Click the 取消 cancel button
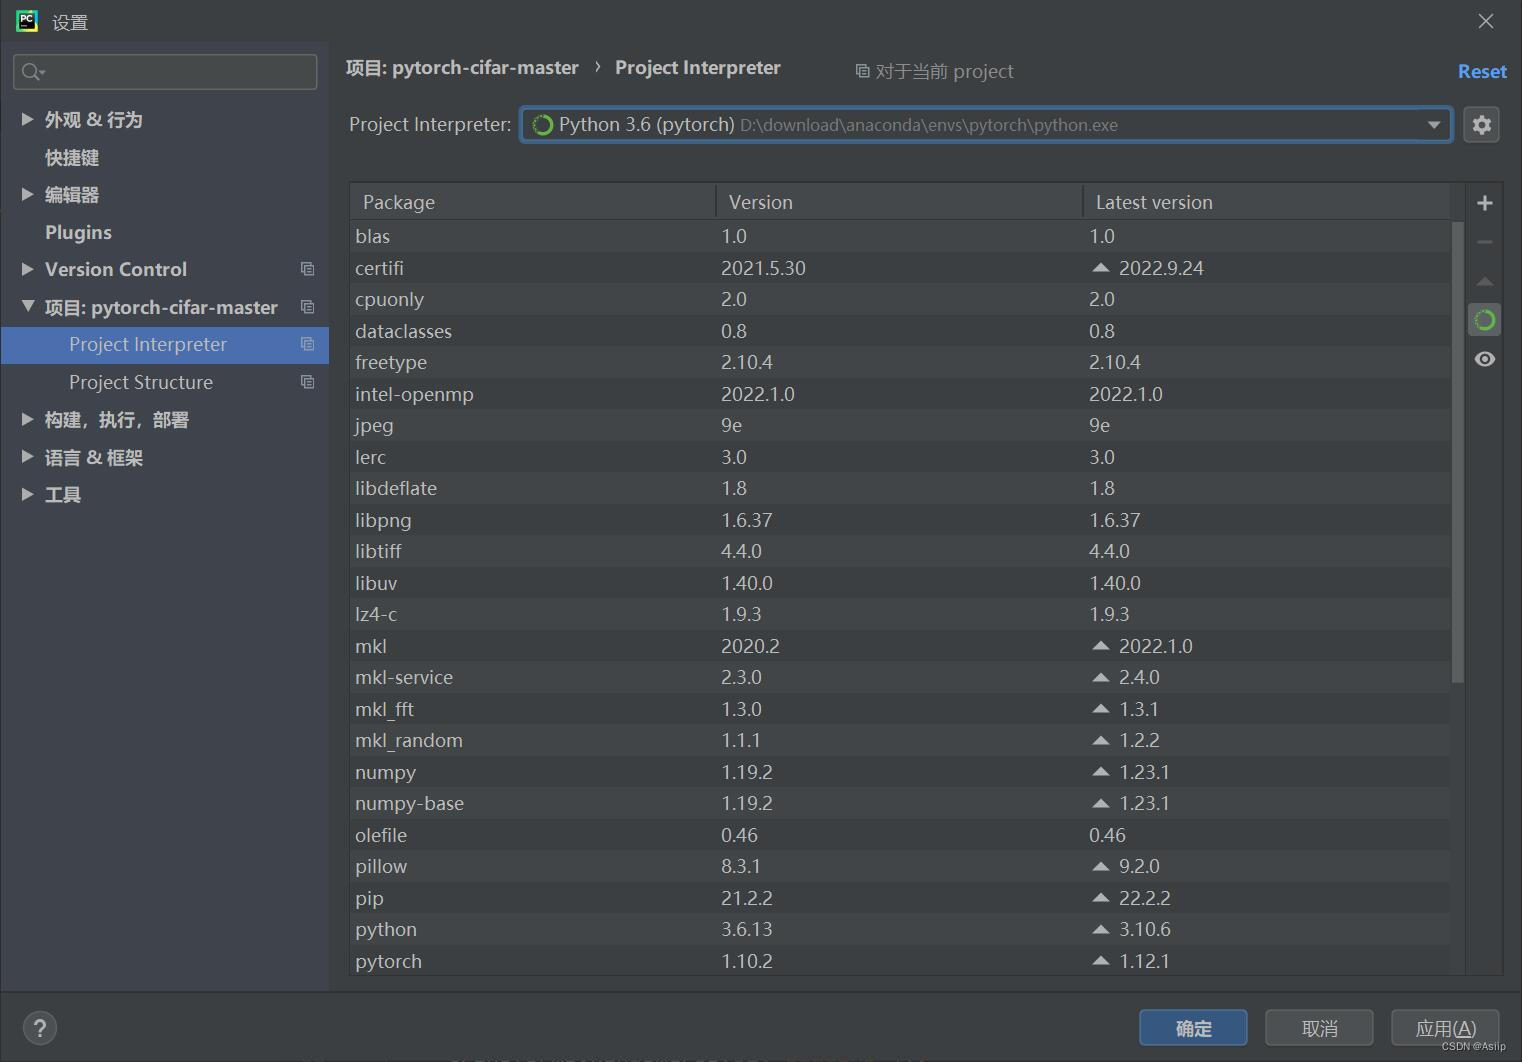The image size is (1522, 1062). [x=1319, y=1028]
